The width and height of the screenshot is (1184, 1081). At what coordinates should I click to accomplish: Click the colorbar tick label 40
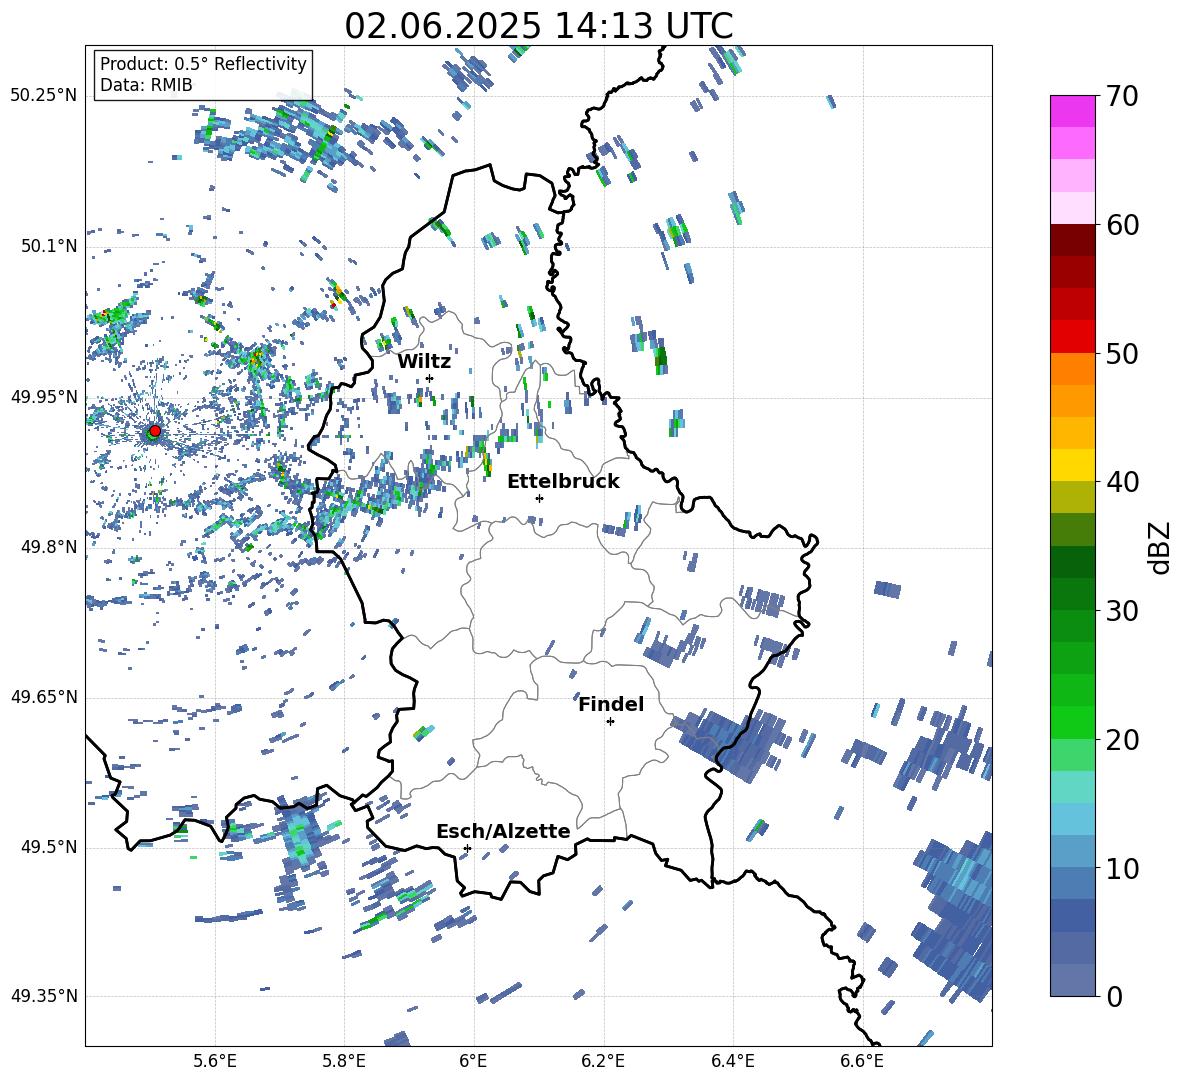click(x=1121, y=482)
